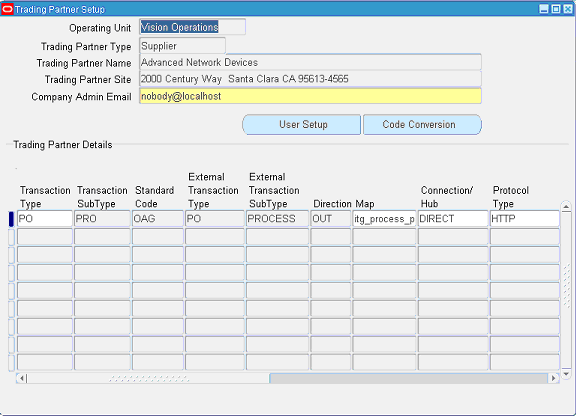Select the first row record indicator
The width and height of the screenshot is (576, 416).
pyautogui.click(x=11, y=219)
